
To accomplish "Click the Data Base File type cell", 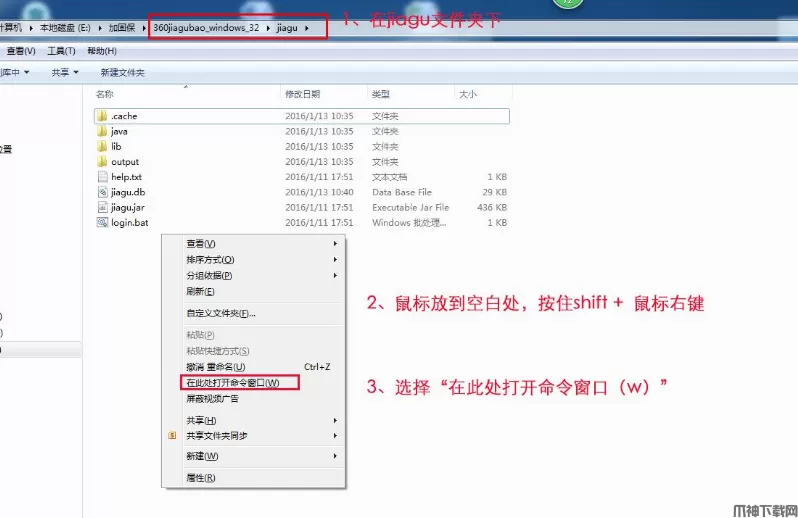I will click(402, 192).
